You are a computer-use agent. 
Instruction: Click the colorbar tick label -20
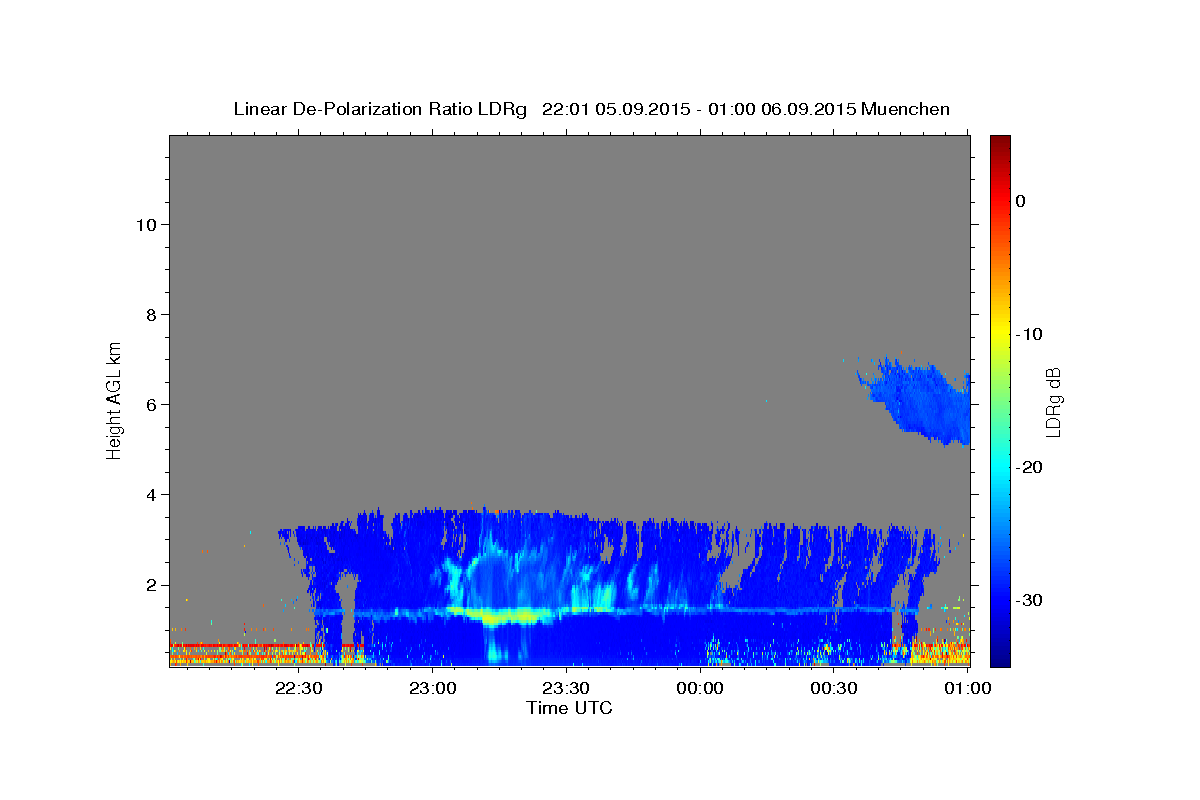pos(1029,467)
